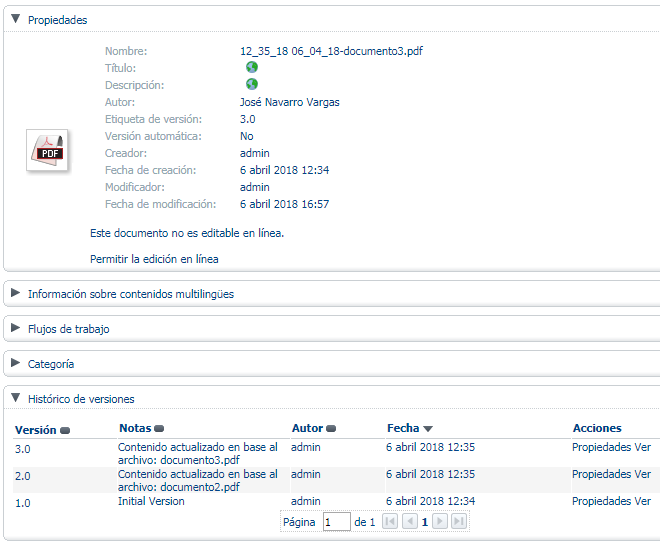The height and width of the screenshot is (546, 660).
Task: Click file name 12_35_18 06_04_18-documento3.pdf
Action: tap(331, 51)
